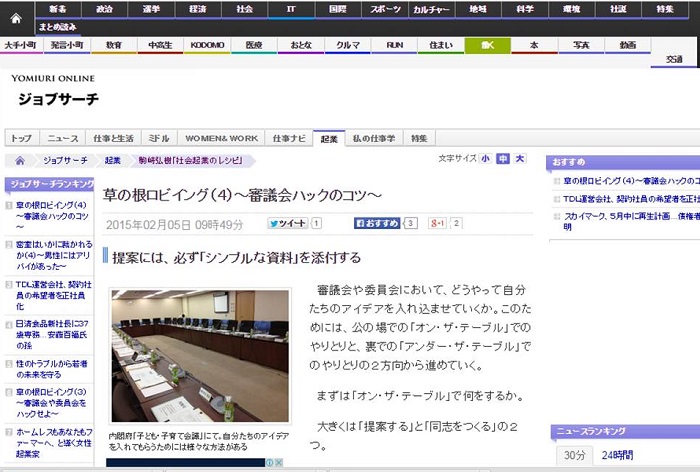Image resolution: width=700 pixels, height=472 pixels.
Task: Open the KODOMO channel
Action: 207,45
